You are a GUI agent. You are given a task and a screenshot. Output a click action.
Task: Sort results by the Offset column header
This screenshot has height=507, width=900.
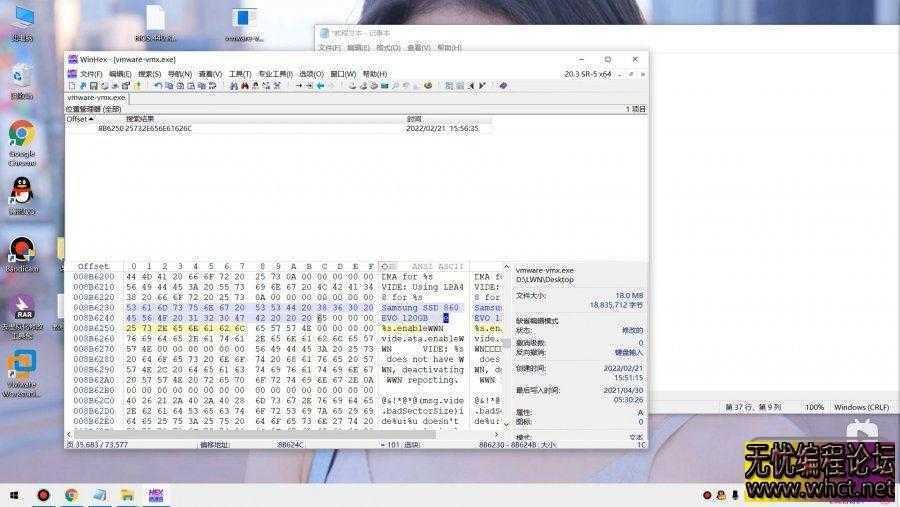tap(77, 119)
